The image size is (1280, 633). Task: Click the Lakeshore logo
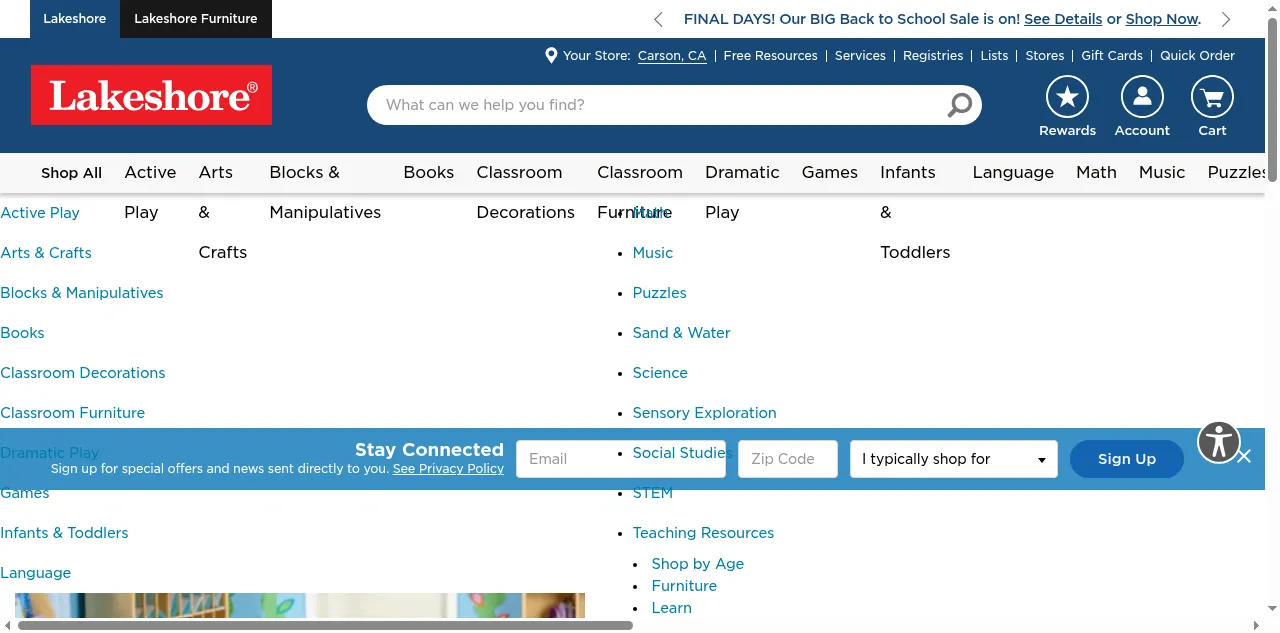tap(151, 96)
